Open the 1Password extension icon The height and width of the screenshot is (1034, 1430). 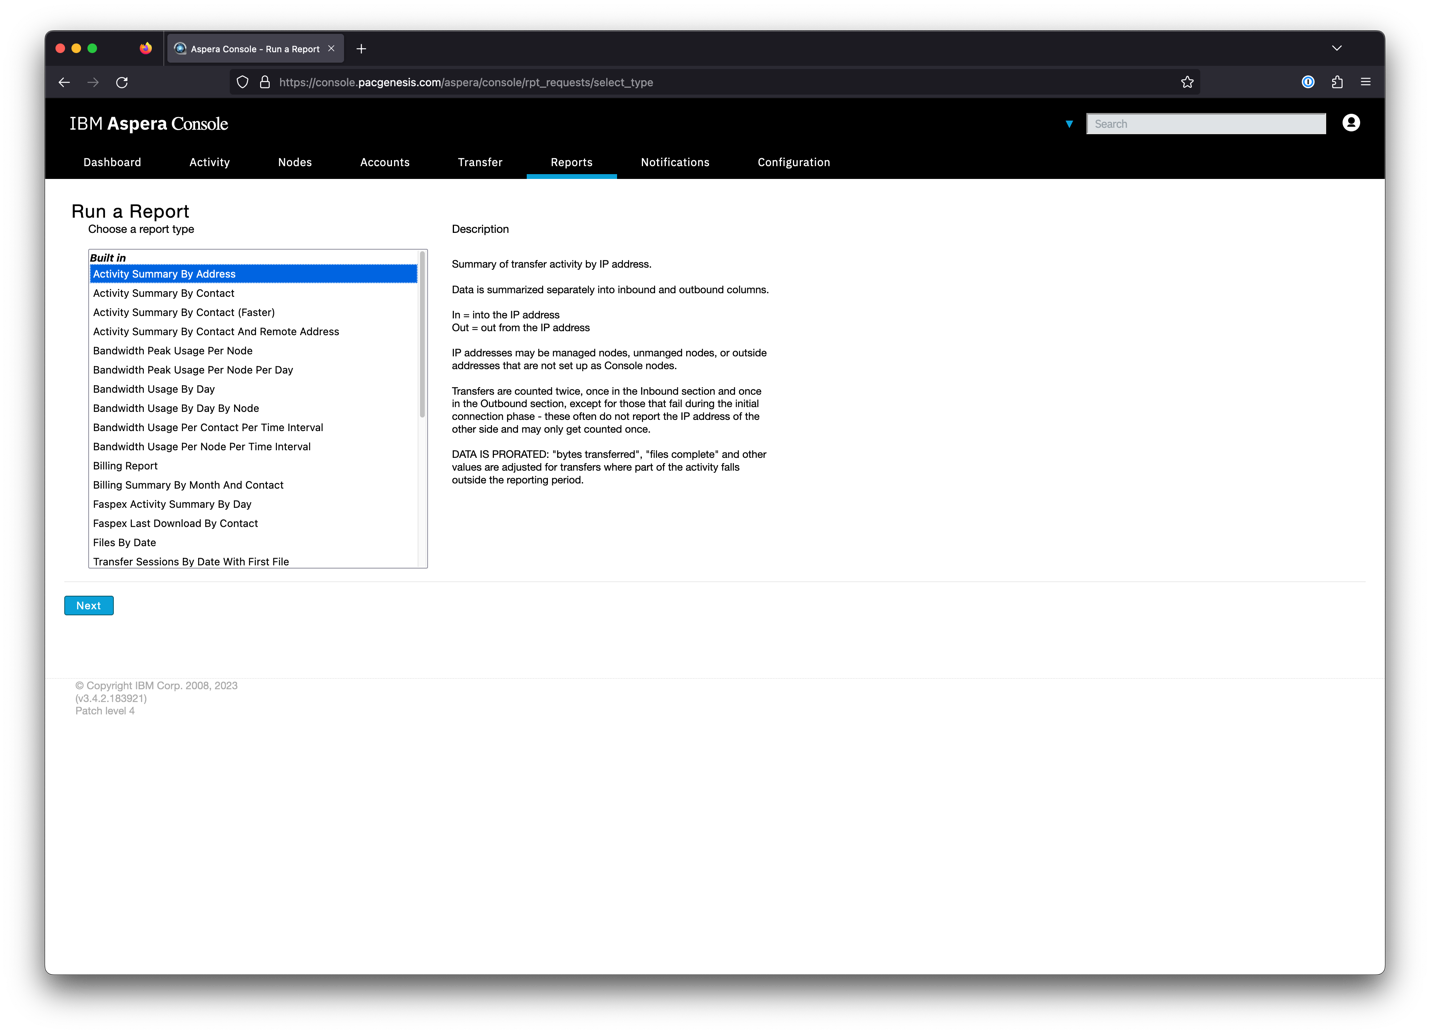(x=1308, y=82)
